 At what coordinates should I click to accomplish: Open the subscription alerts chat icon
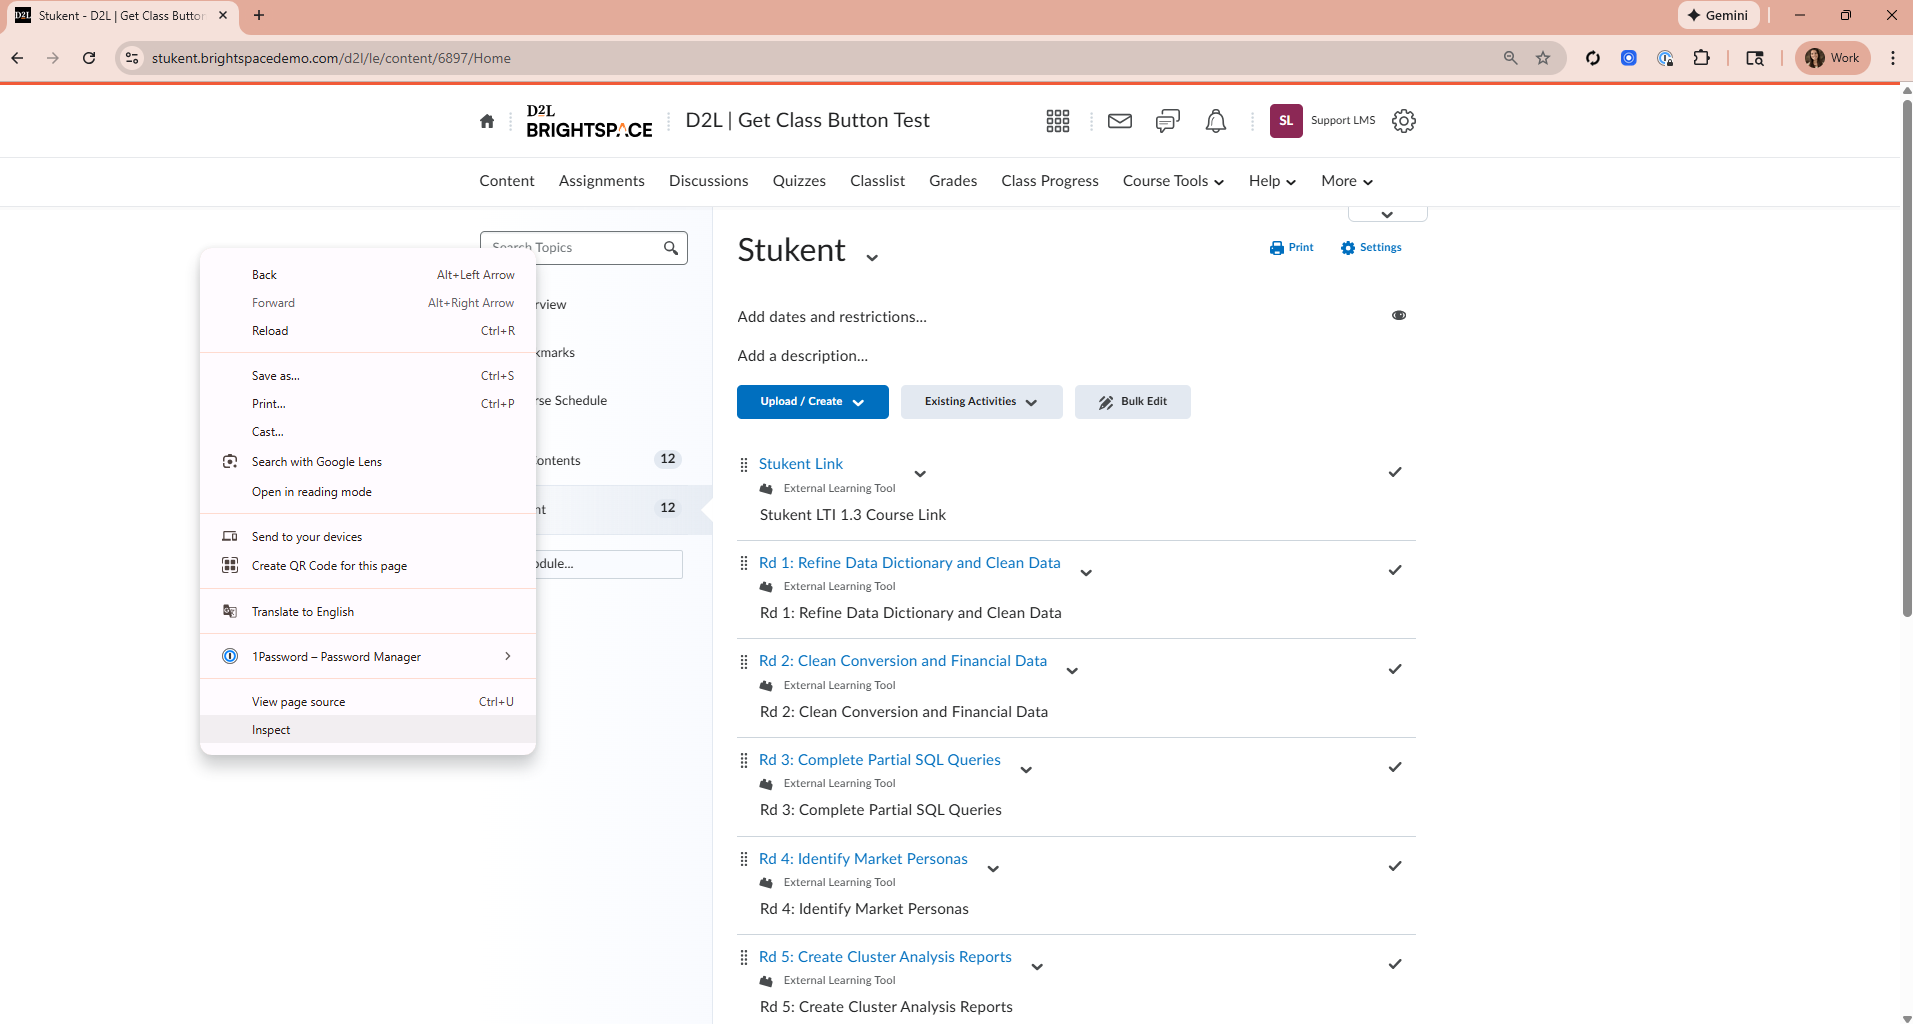(1167, 121)
